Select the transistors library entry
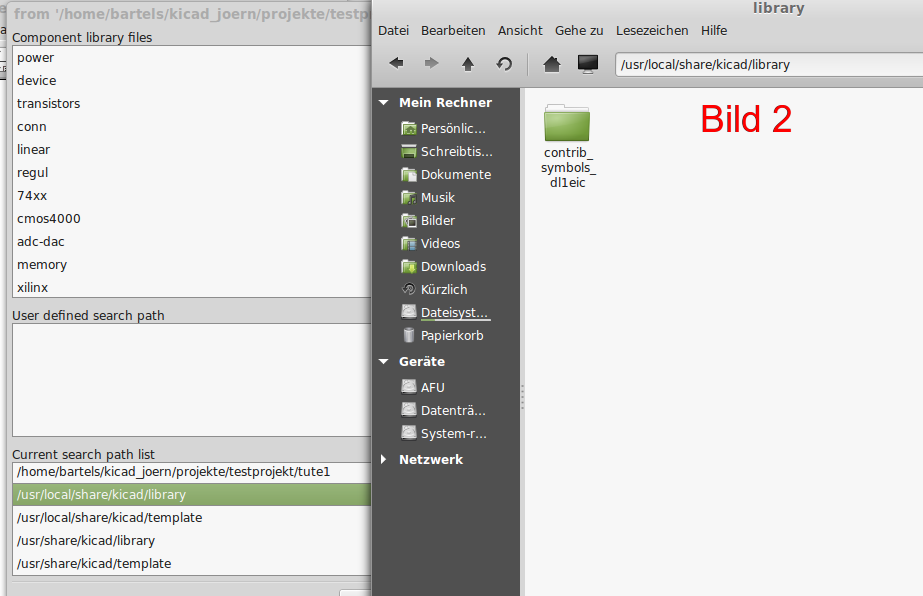 191,104
